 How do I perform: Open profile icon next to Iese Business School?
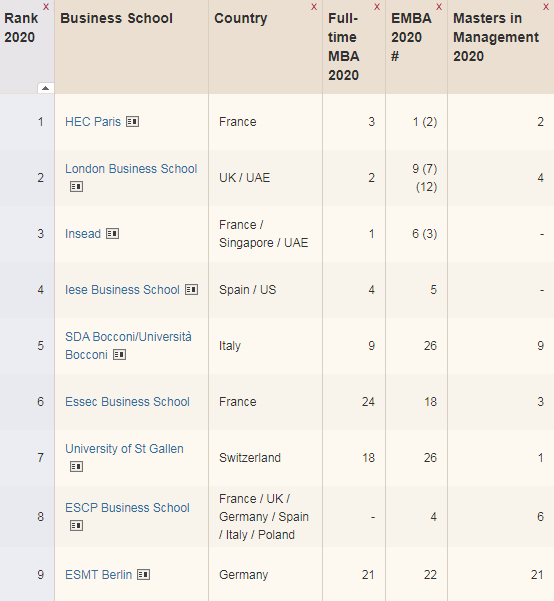tap(191, 290)
